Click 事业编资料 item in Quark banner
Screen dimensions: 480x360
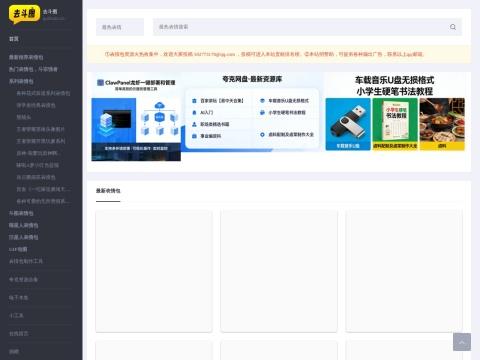click(x=210, y=136)
